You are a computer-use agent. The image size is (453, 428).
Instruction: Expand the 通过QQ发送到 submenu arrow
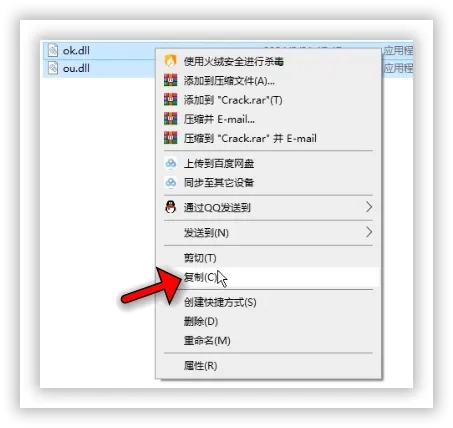[x=368, y=207]
